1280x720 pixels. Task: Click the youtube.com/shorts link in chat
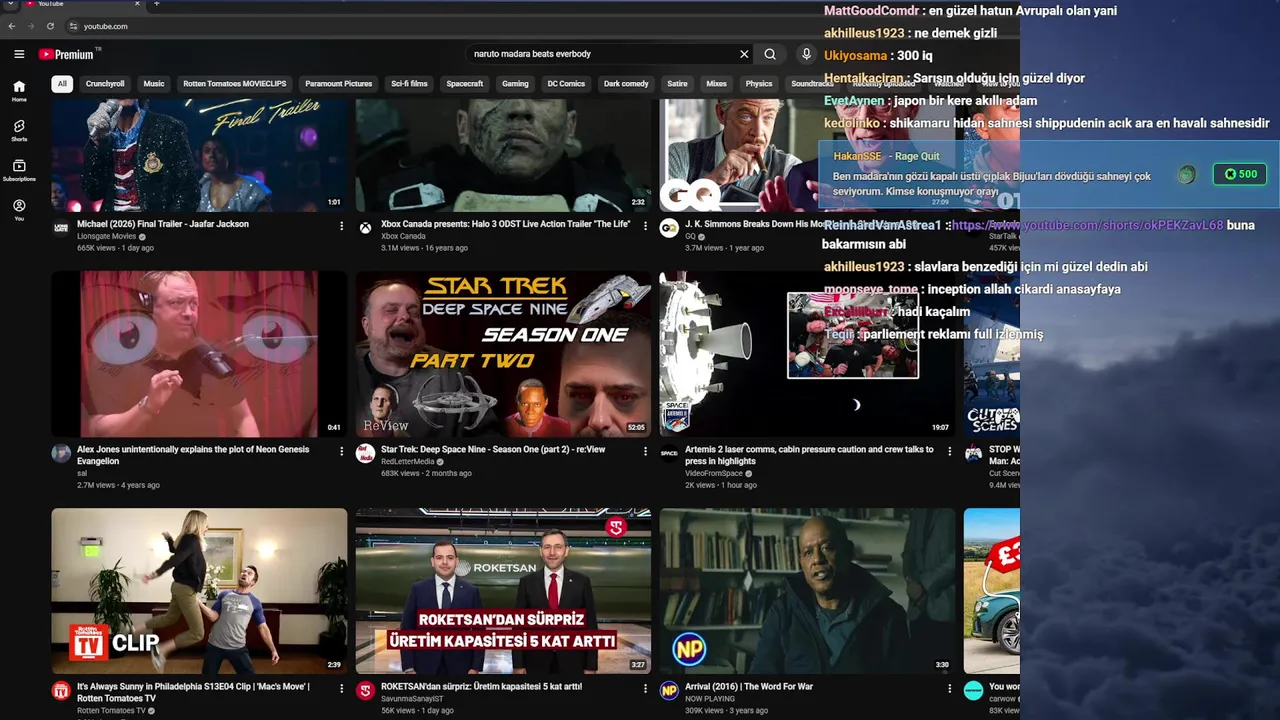tap(1087, 225)
